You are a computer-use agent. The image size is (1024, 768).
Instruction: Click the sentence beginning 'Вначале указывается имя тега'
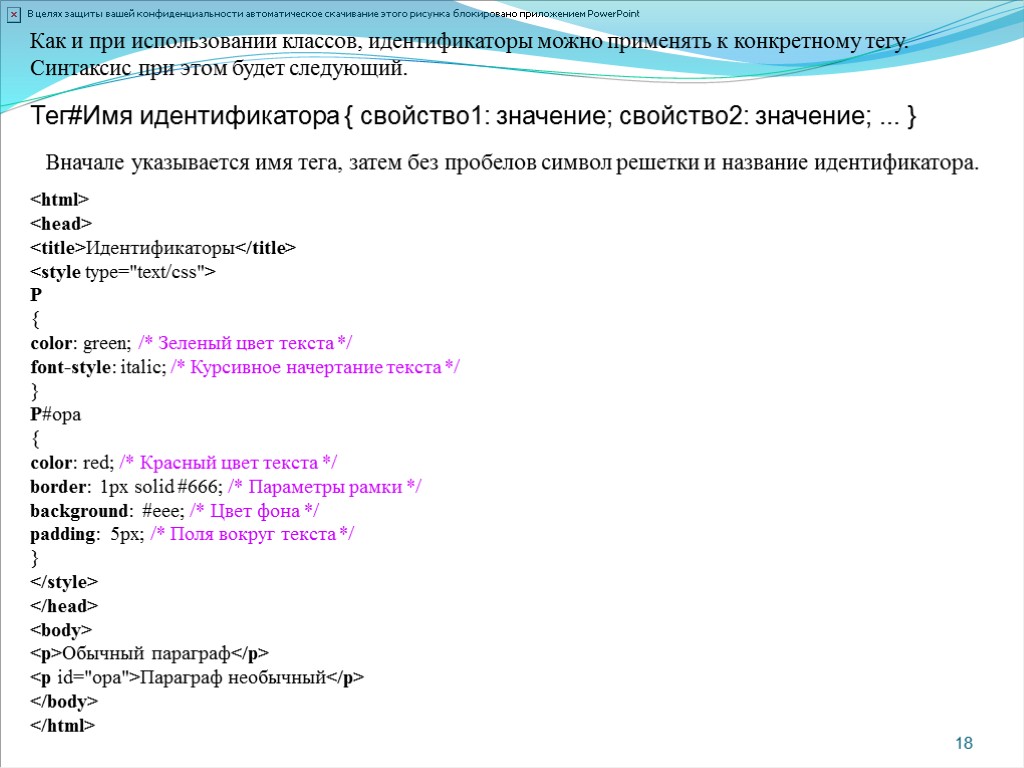[512, 162]
